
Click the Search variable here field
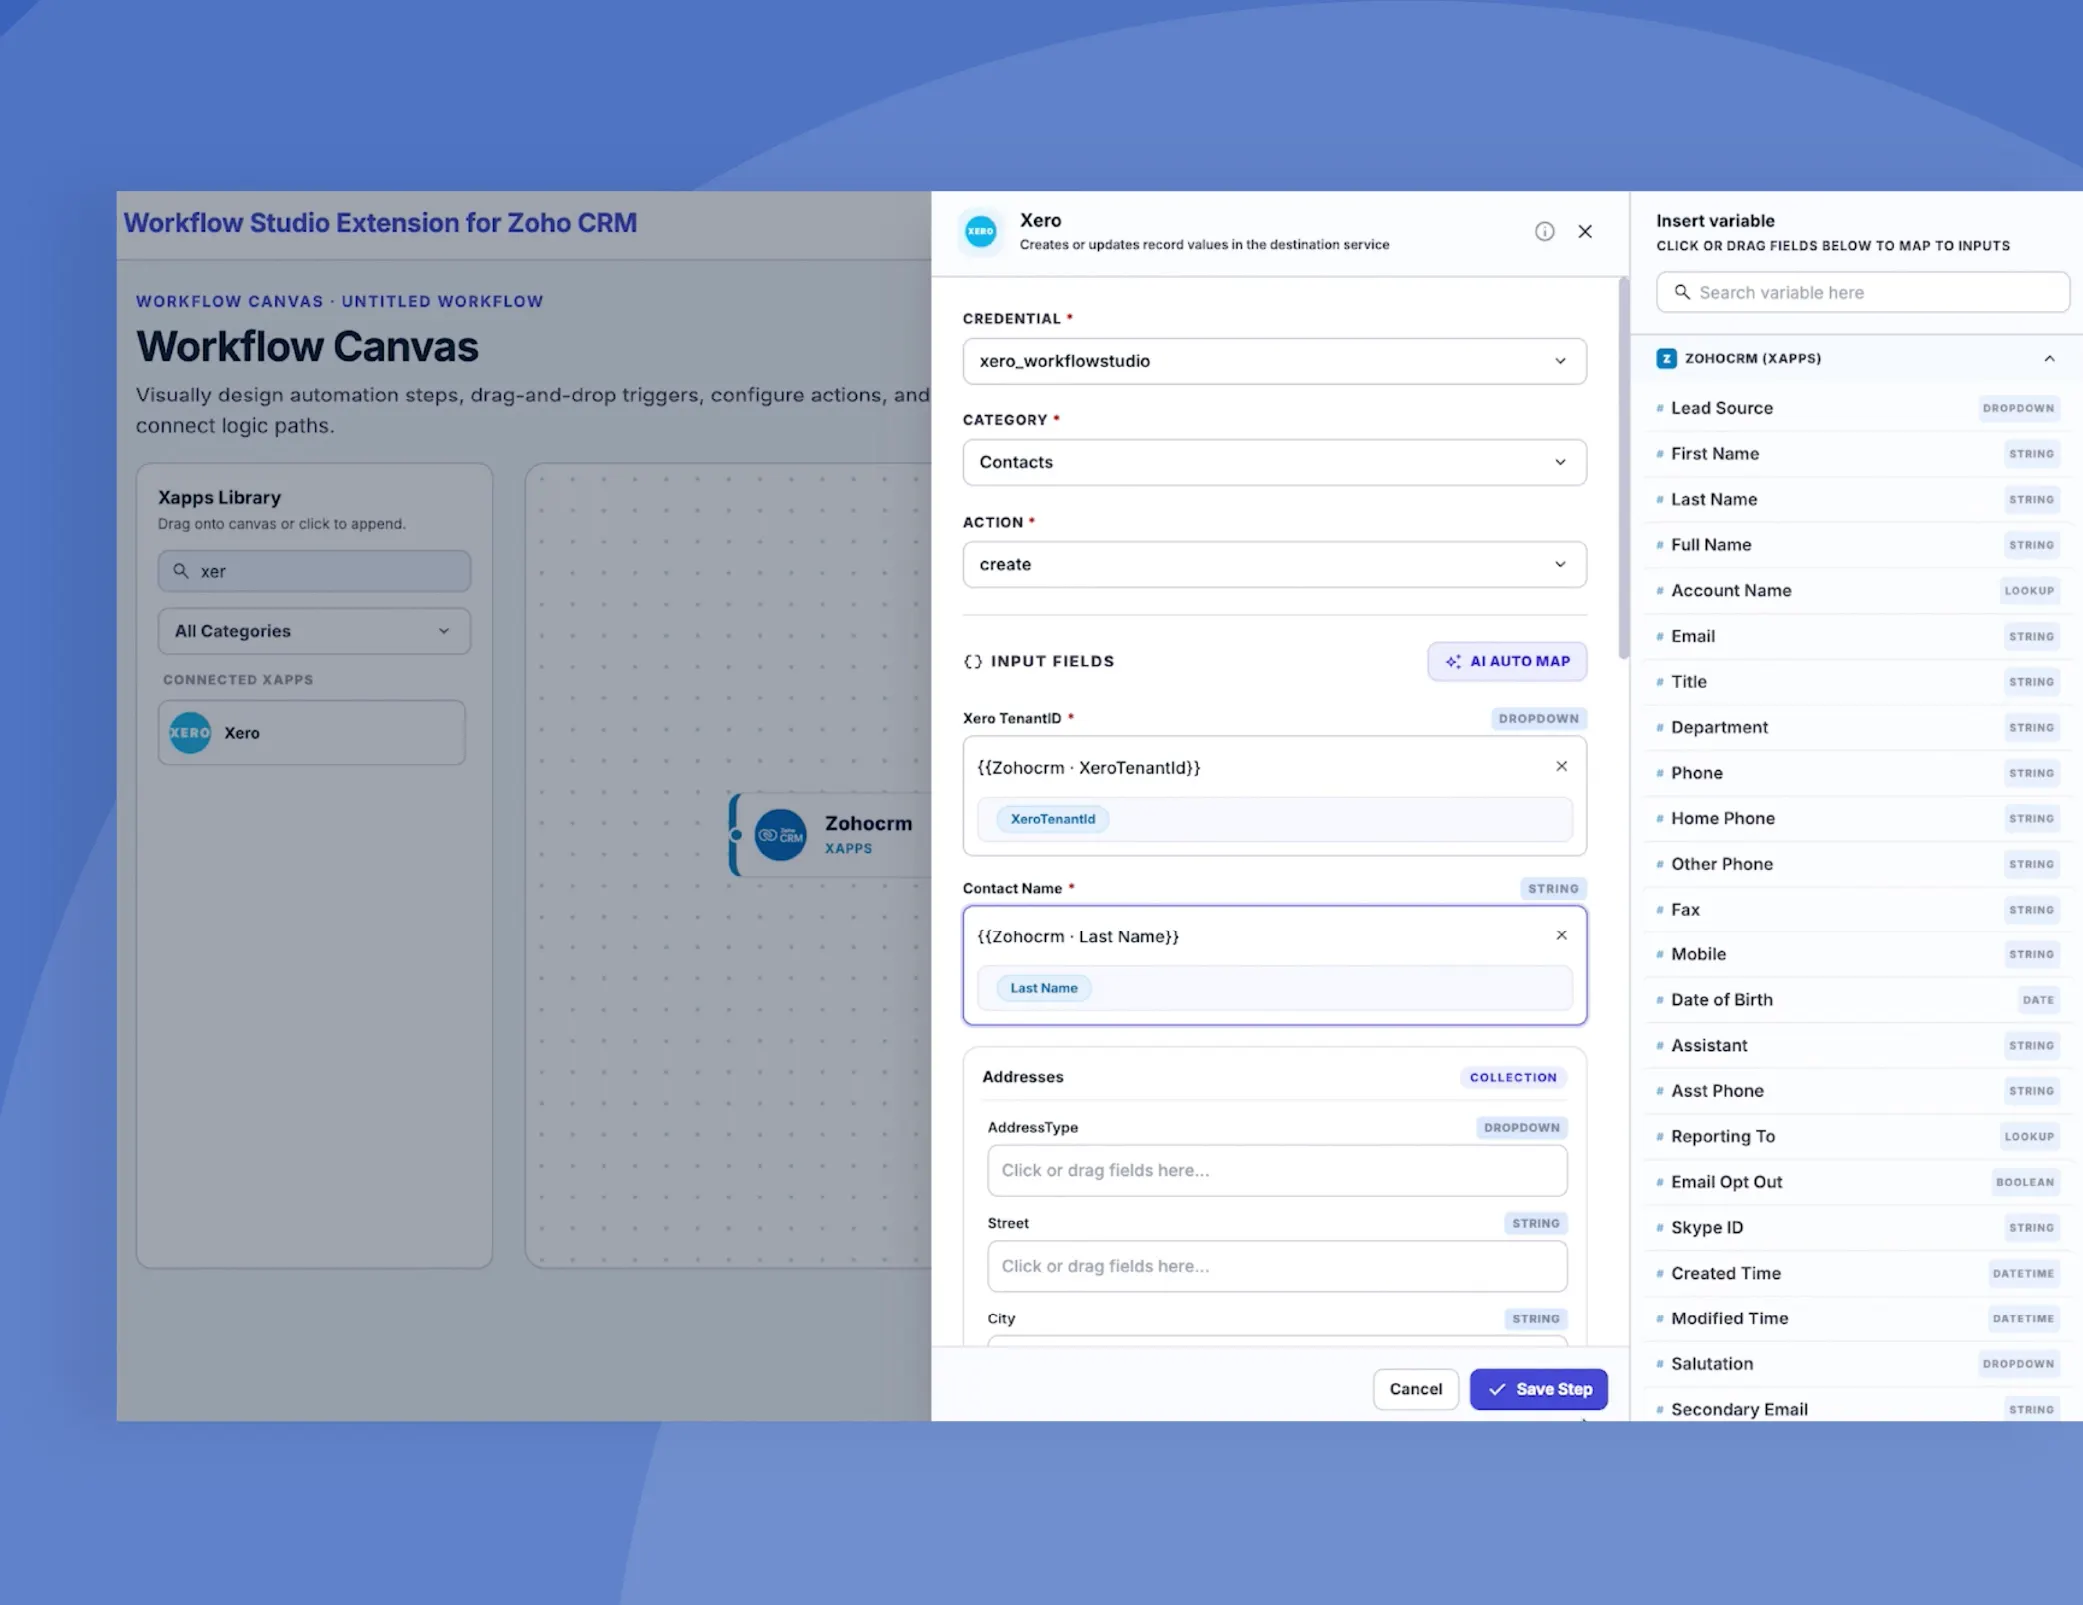coord(1863,292)
